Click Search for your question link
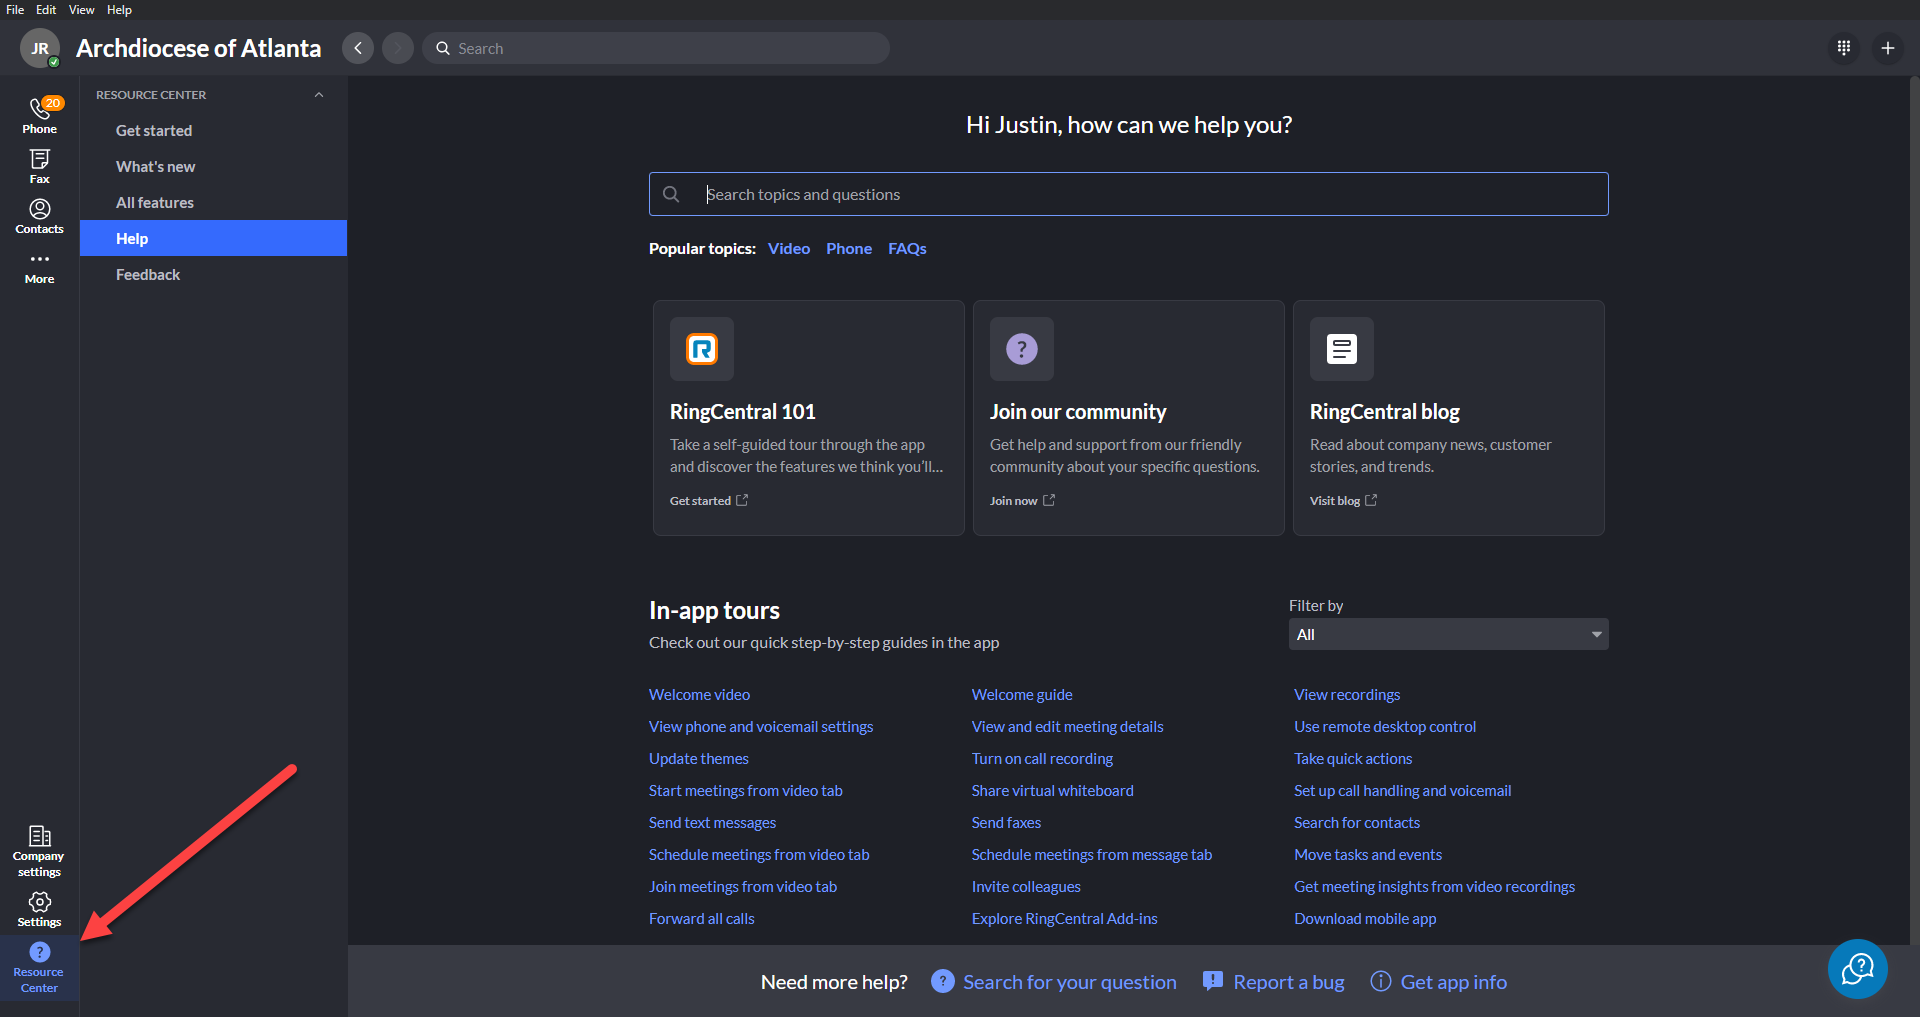This screenshot has height=1017, width=1920. 1069,982
